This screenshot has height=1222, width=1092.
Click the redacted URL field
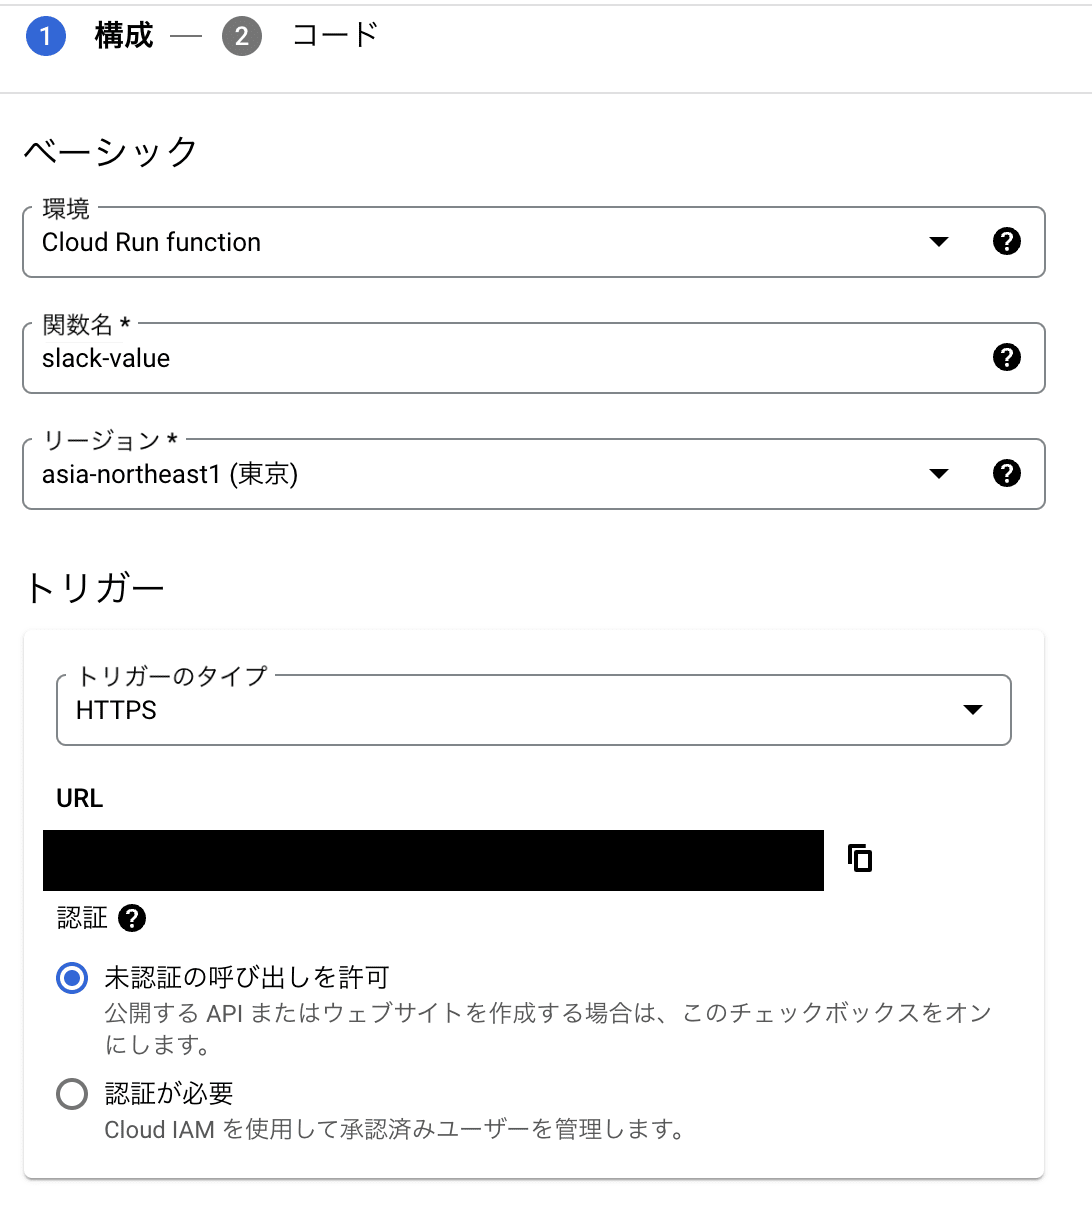433,860
